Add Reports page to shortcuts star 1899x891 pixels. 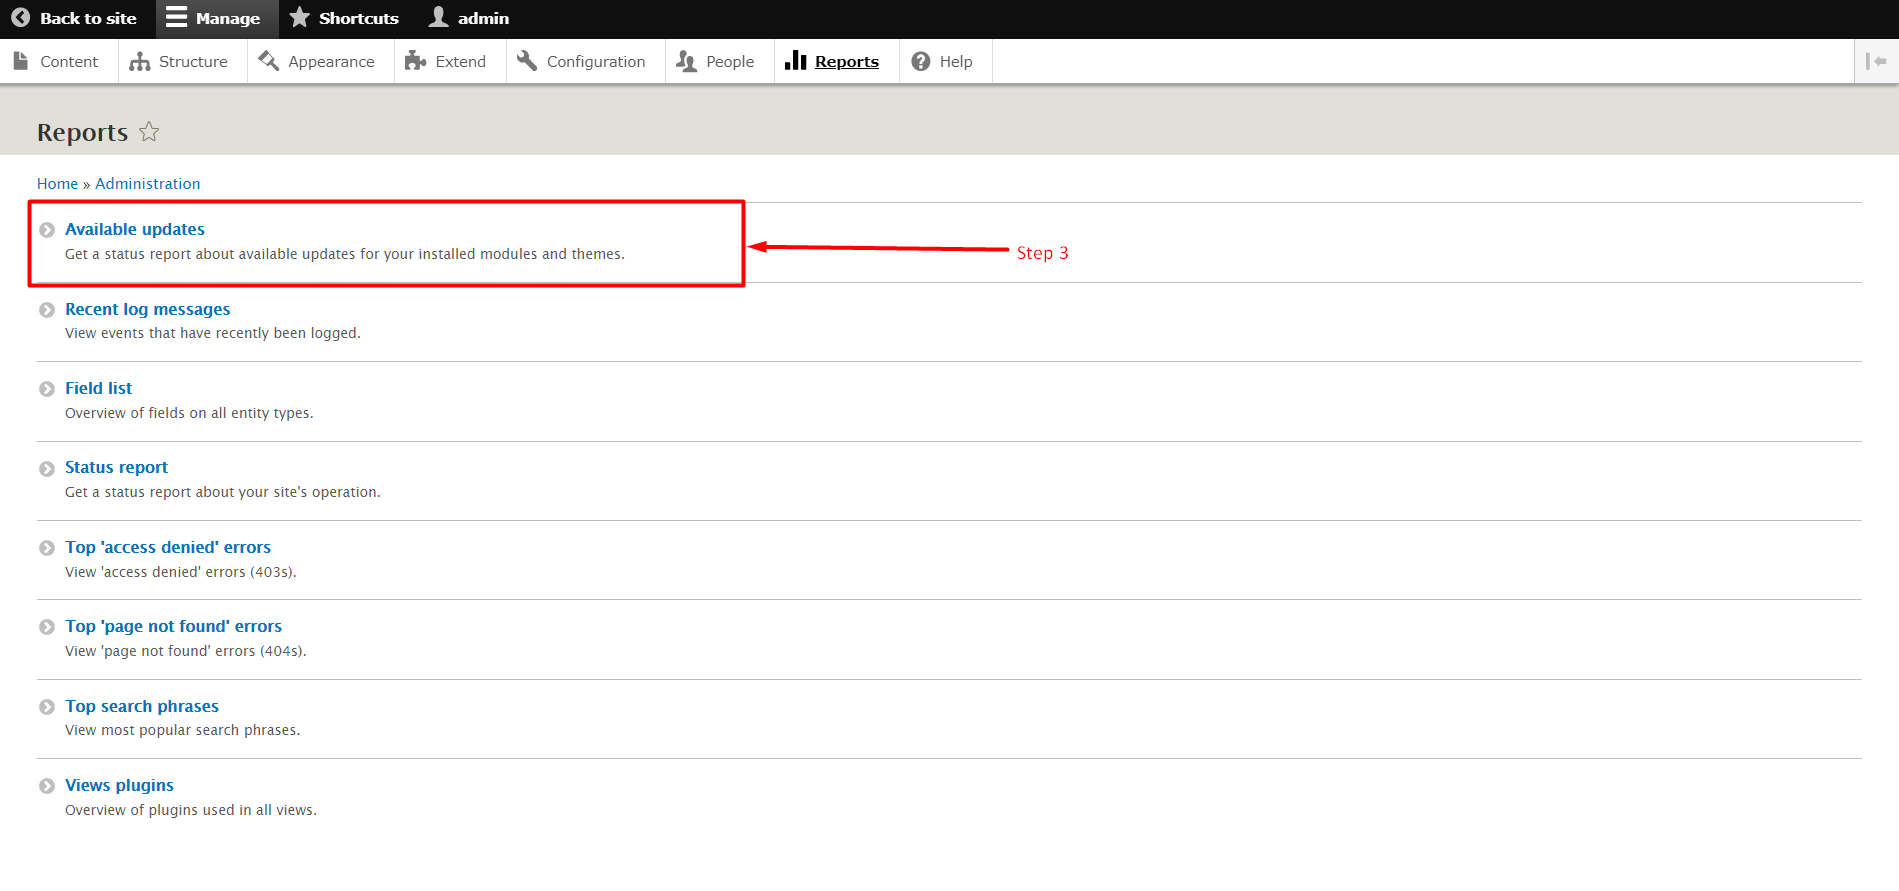(149, 131)
